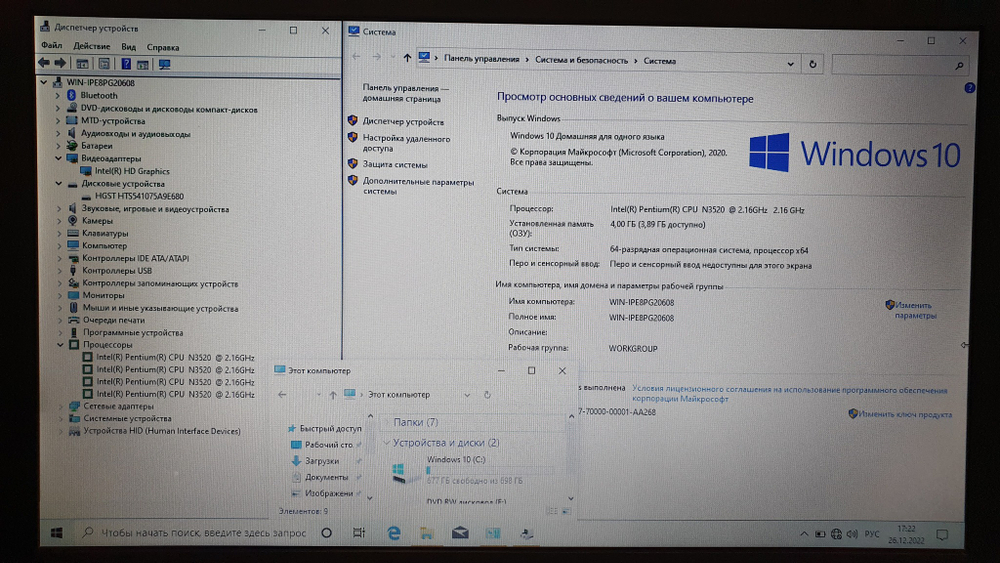The height and width of the screenshot is (563, 1000).
Task: Expand the Контроллеры USB node
Action: 59,271
